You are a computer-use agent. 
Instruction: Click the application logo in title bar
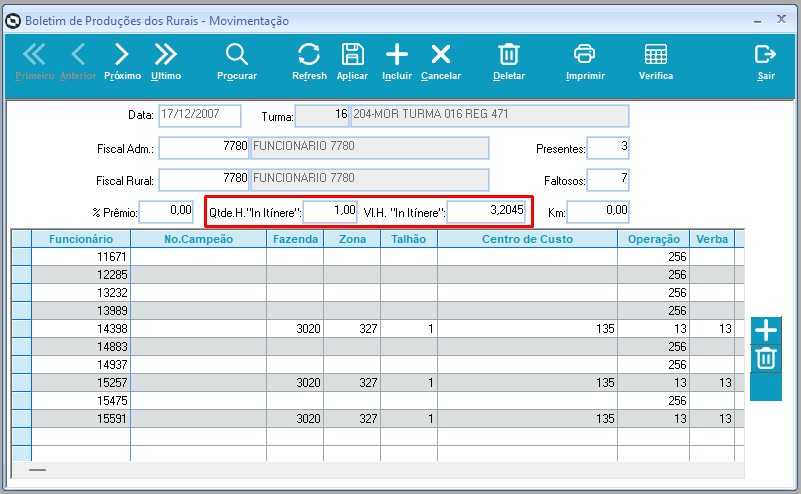pyautogui.click(x=13, y=21)
